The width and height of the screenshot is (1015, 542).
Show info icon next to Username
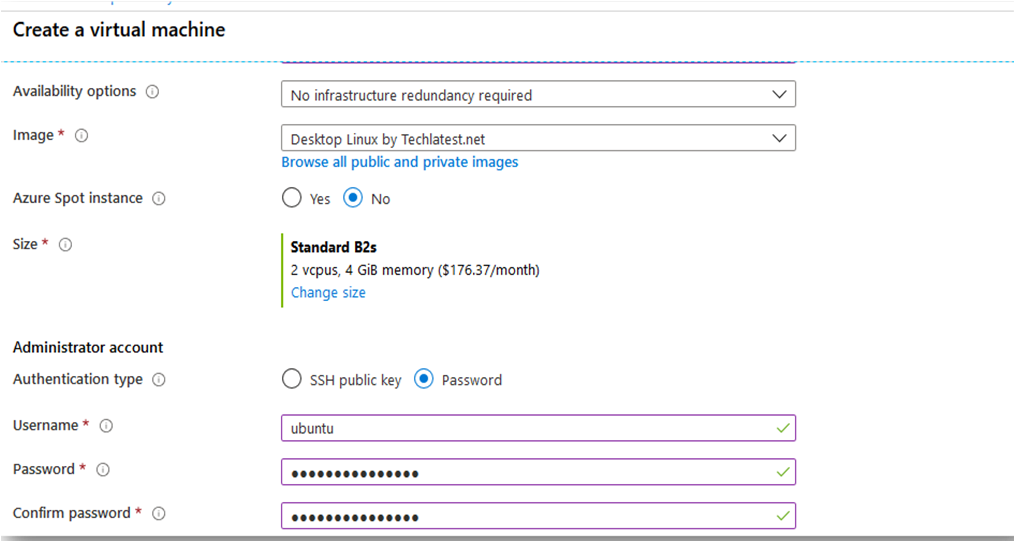107,426
